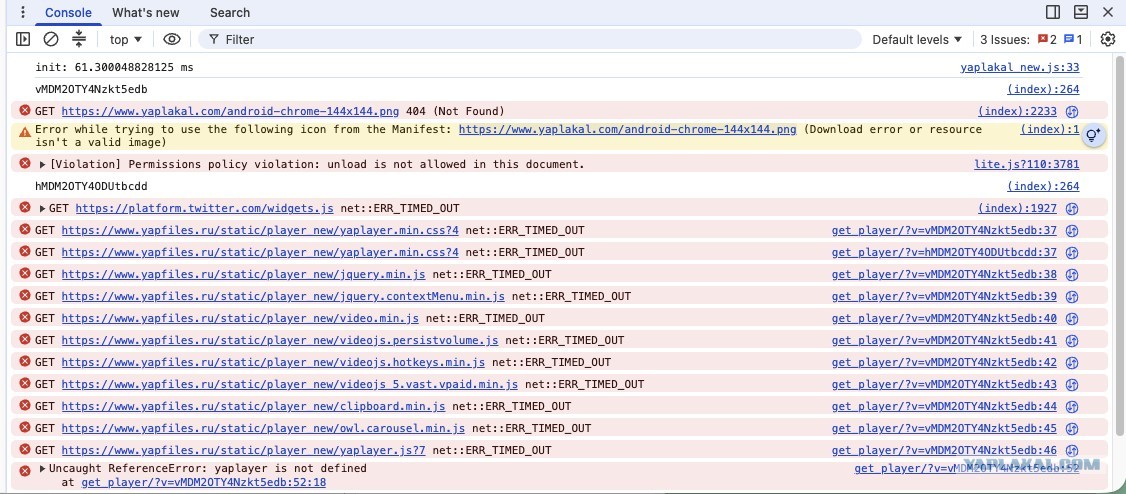The width and height of the screenshot is (1126, 494).
Task: Open source link (index):2233
Action: click(x=1018, y=111)
